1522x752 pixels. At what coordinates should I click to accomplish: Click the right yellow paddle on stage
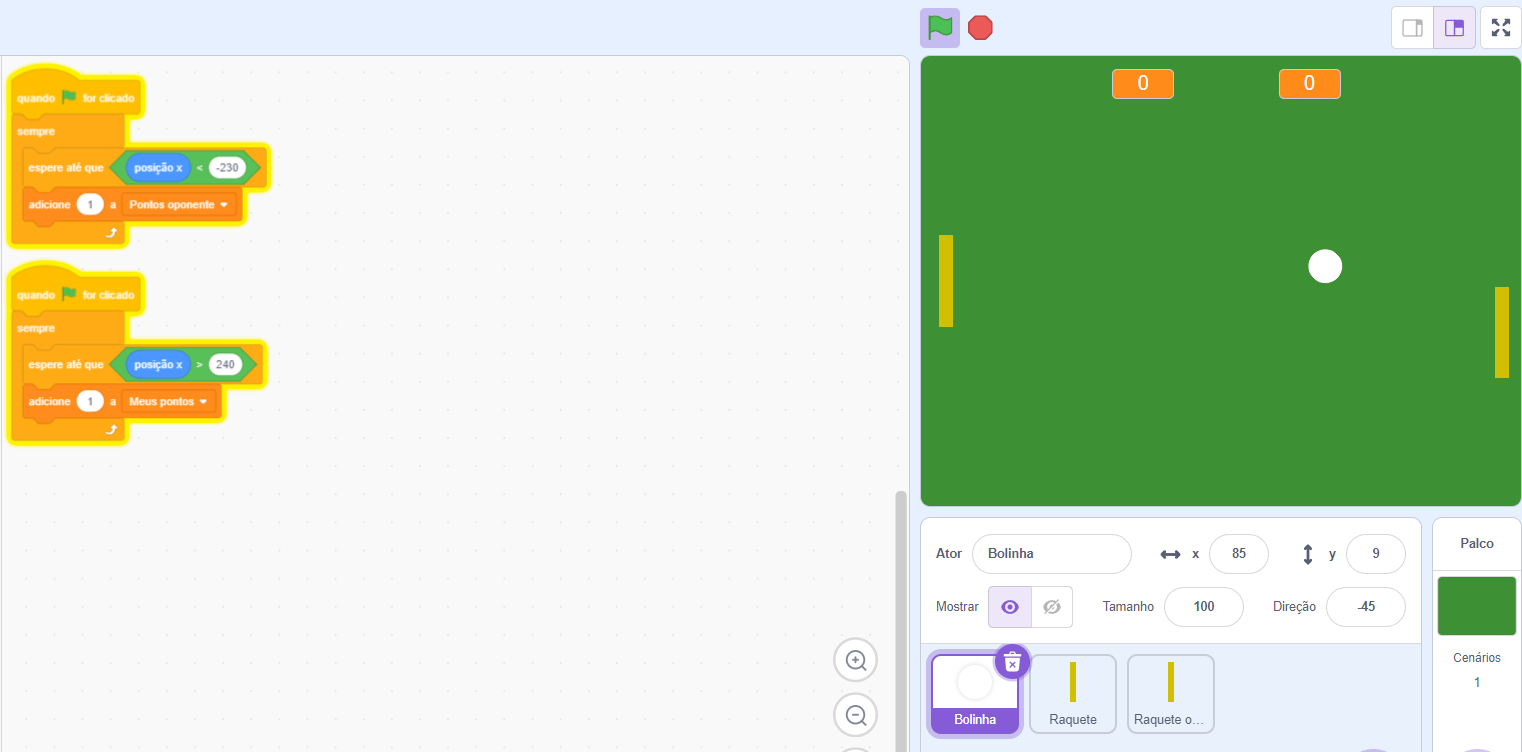pyautogui.click(x=1502, y=332)
